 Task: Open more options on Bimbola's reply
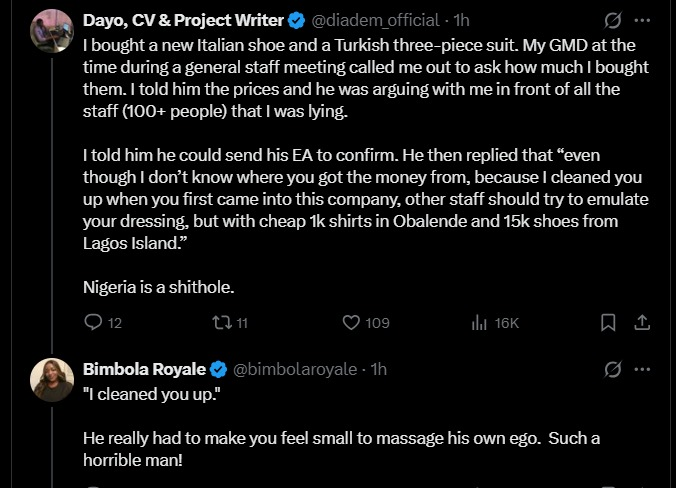[x=643, y=370]
